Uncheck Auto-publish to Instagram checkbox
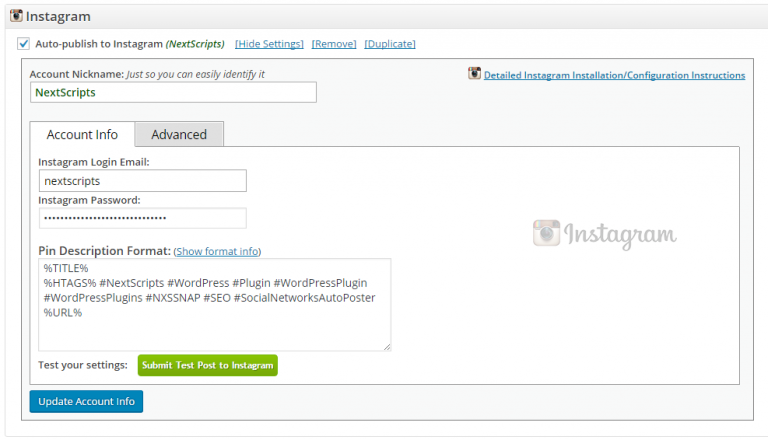This screenshot has width=768, height=440. click(x=24, y=44)
